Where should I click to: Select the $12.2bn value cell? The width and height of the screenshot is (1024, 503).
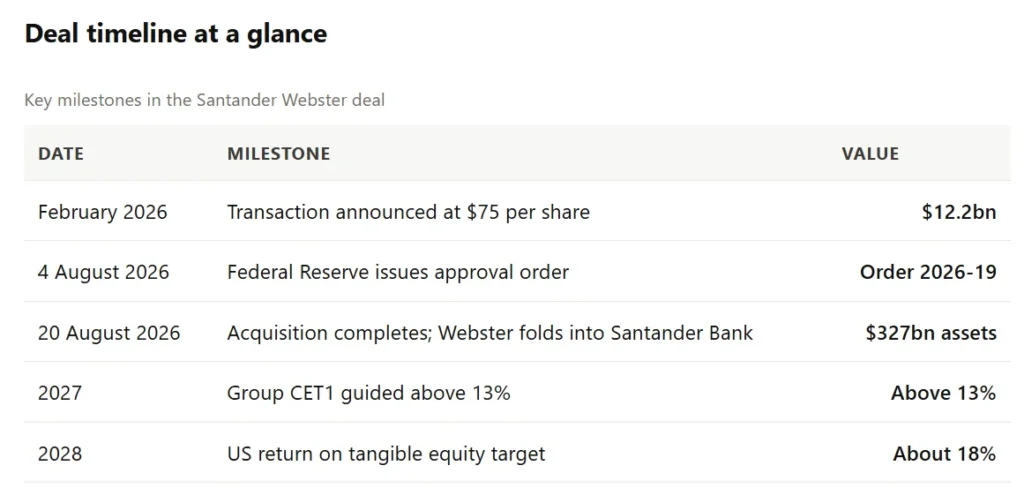pos(959,212)
